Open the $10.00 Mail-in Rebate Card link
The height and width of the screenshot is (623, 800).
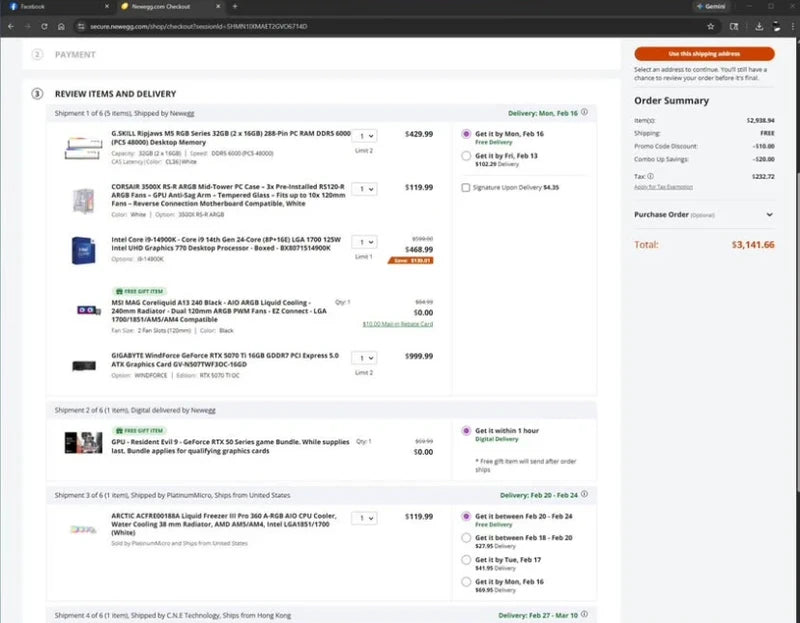[397, 324]
